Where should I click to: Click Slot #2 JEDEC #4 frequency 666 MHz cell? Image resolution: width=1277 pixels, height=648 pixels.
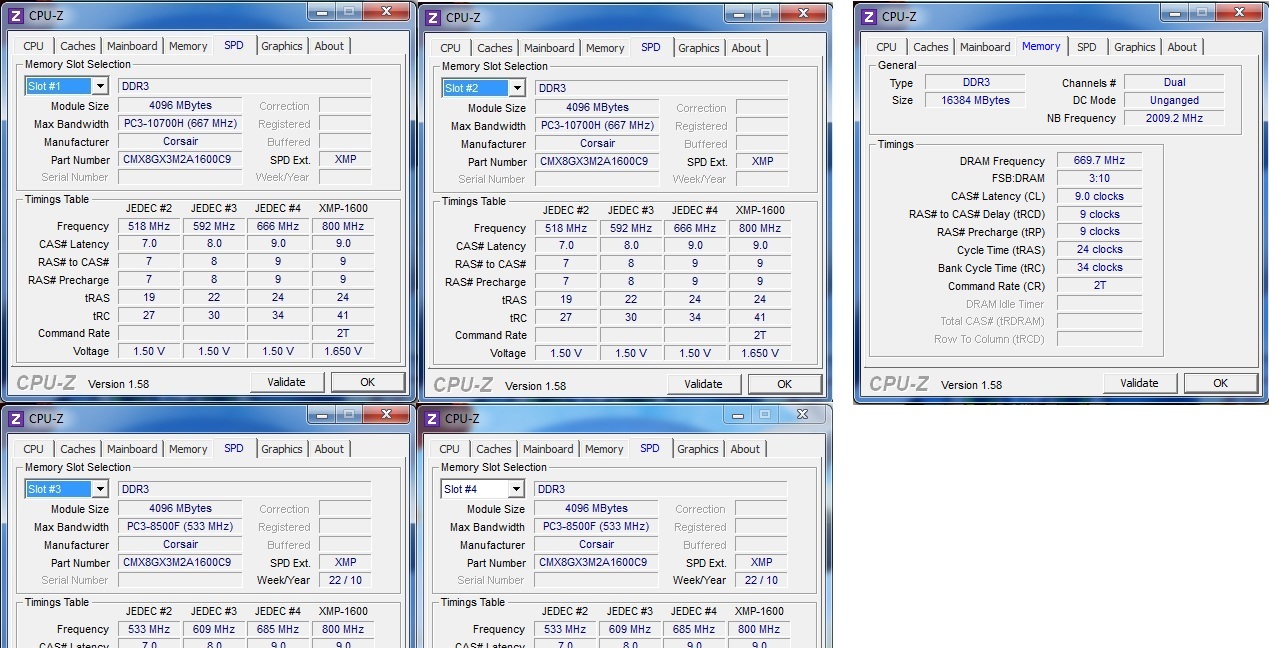tap(695, 228)
